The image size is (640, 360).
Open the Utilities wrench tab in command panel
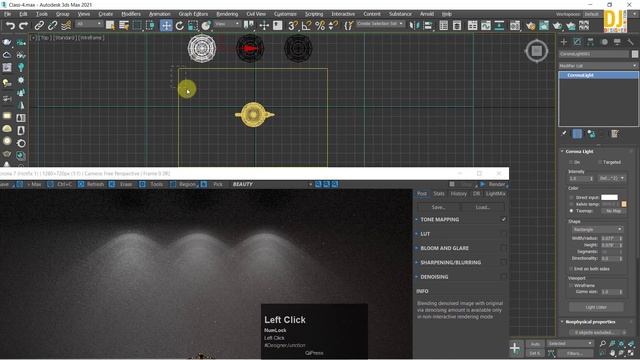point(631,42)
